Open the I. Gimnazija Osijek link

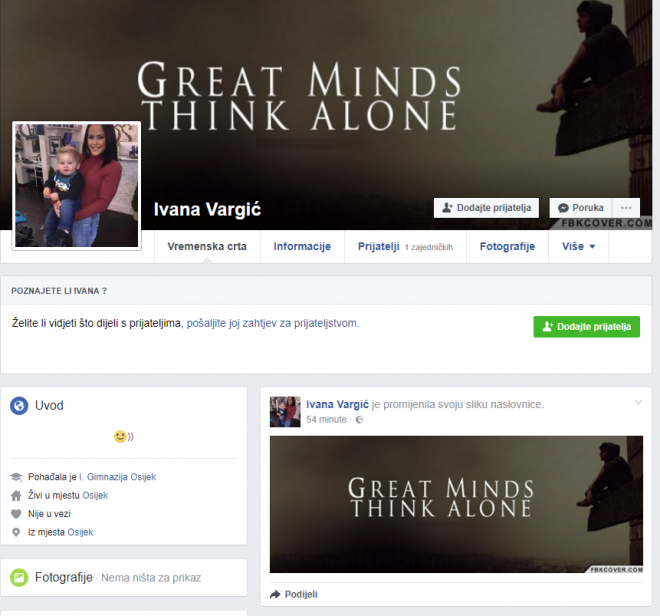click(x=116, y=477)
